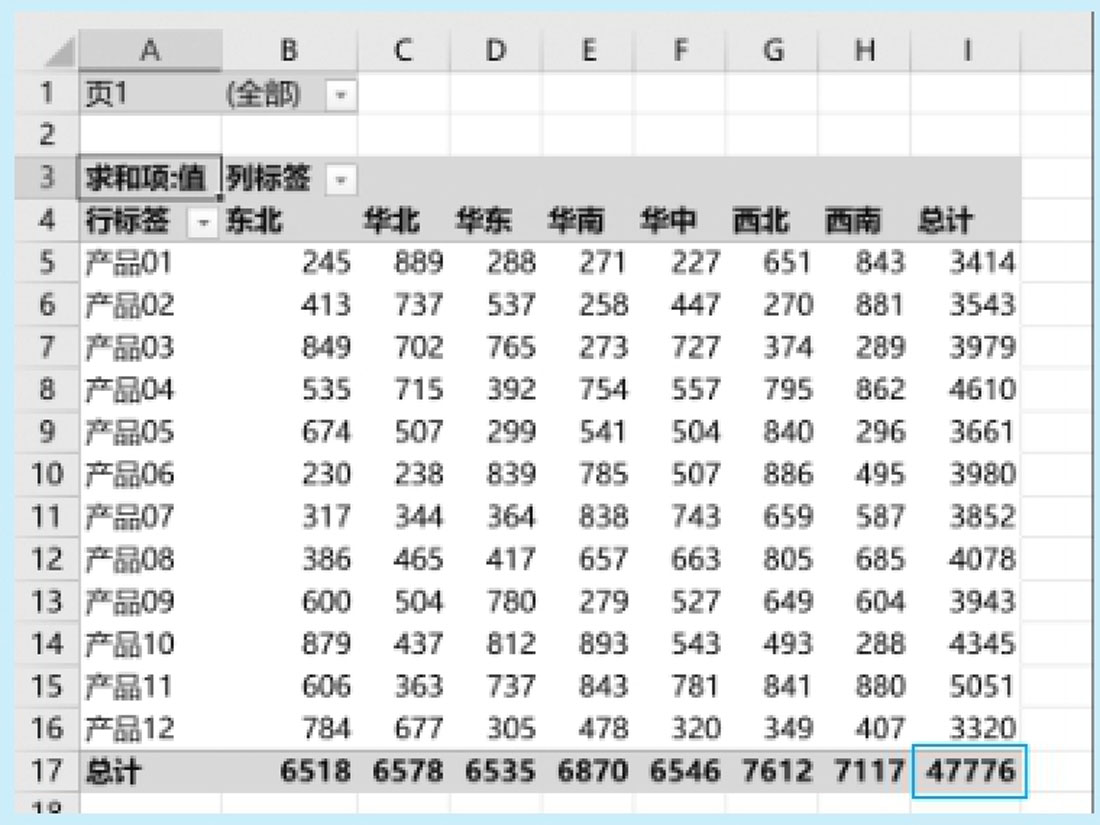Click the 产品11 total value 5051
This screenshot has height=825, width=1100.
(x=980, y=686)
